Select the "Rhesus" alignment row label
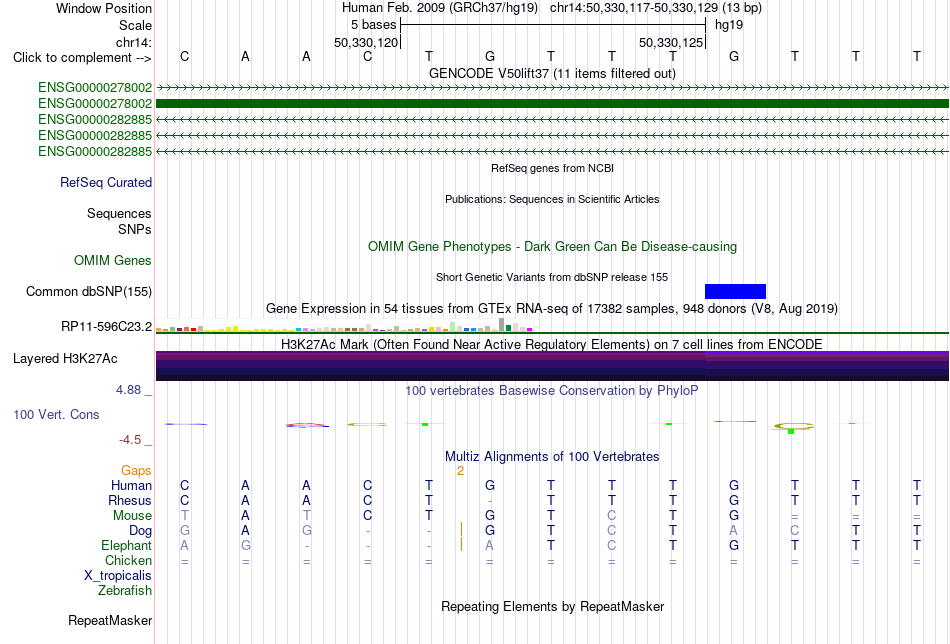Image resolution: width=950 pixels, height=644 pixels. (x=130, y=500)
